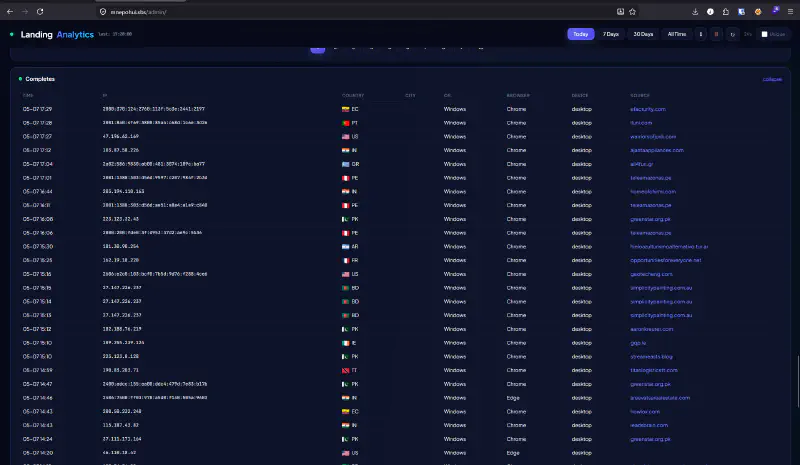
Task: Open greenstar.org.pk link in 16:08 row
Action: 650,219
